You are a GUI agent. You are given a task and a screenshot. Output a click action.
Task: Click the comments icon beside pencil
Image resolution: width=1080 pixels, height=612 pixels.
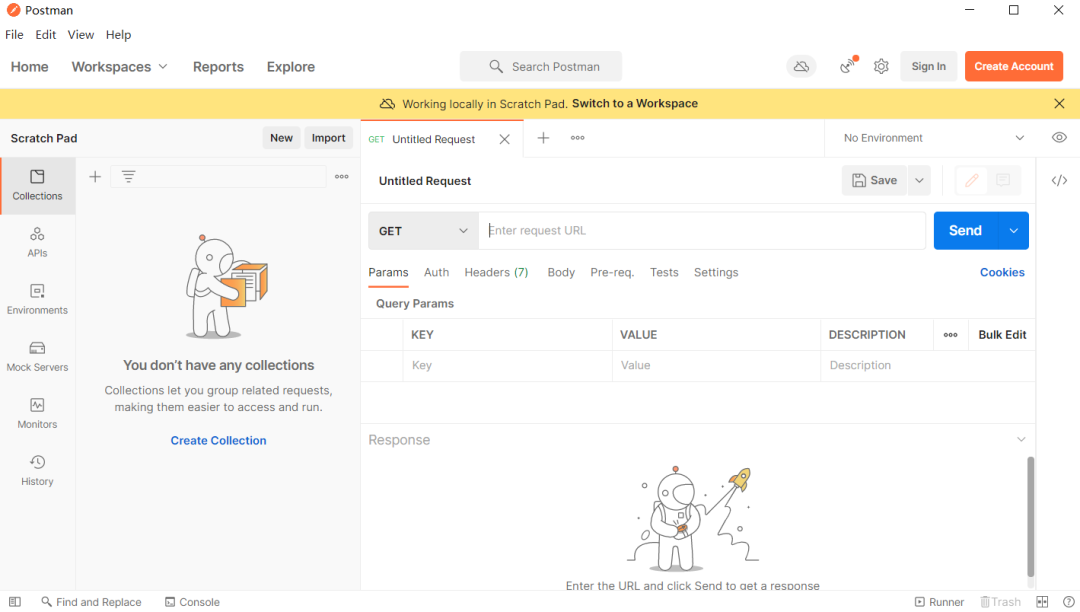tap(1003, 180)
